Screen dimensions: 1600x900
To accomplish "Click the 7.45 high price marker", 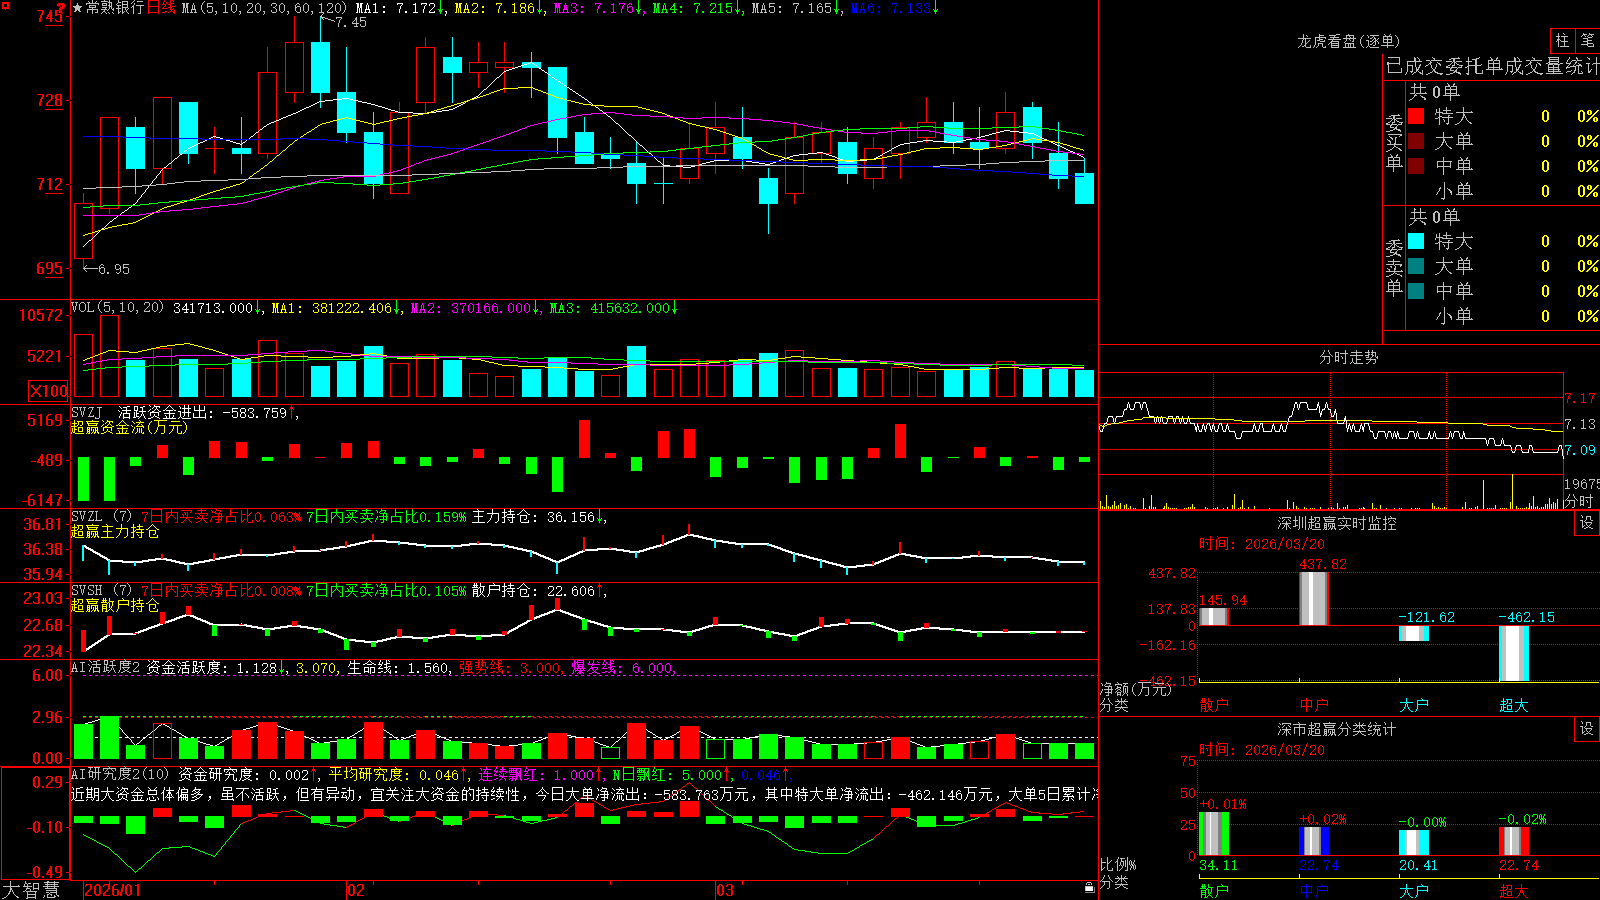I will (351, 22).
